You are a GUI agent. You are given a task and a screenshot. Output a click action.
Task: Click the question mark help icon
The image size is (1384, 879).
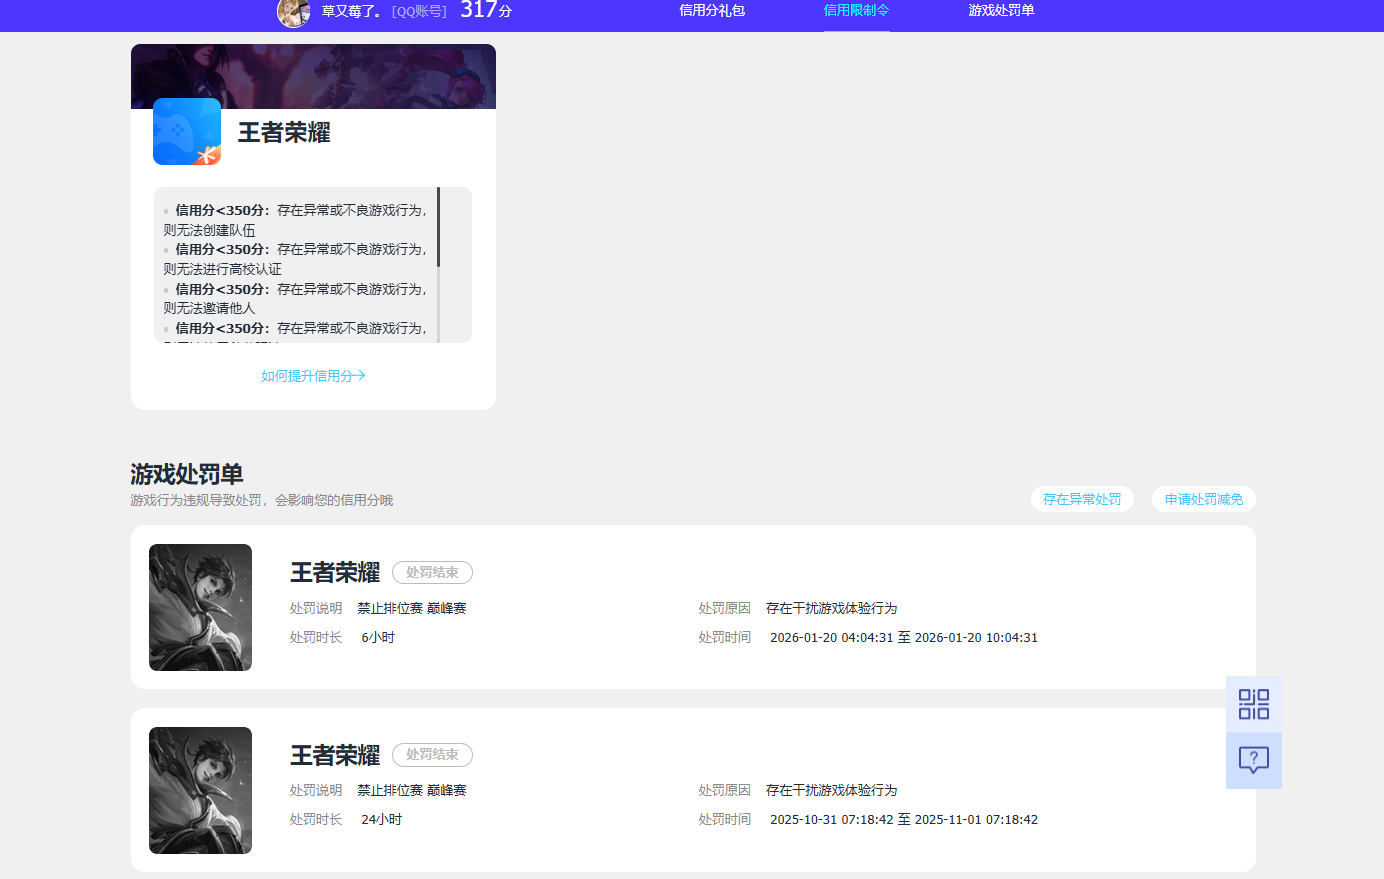click(1253, 761)
